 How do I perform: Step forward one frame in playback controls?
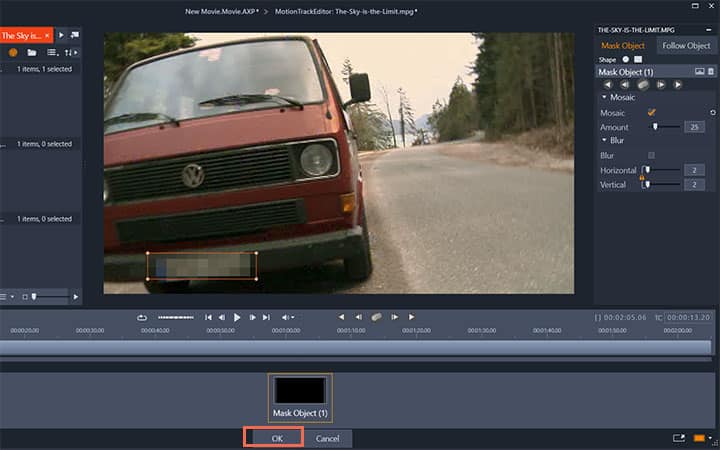click(x=253, y=317)
